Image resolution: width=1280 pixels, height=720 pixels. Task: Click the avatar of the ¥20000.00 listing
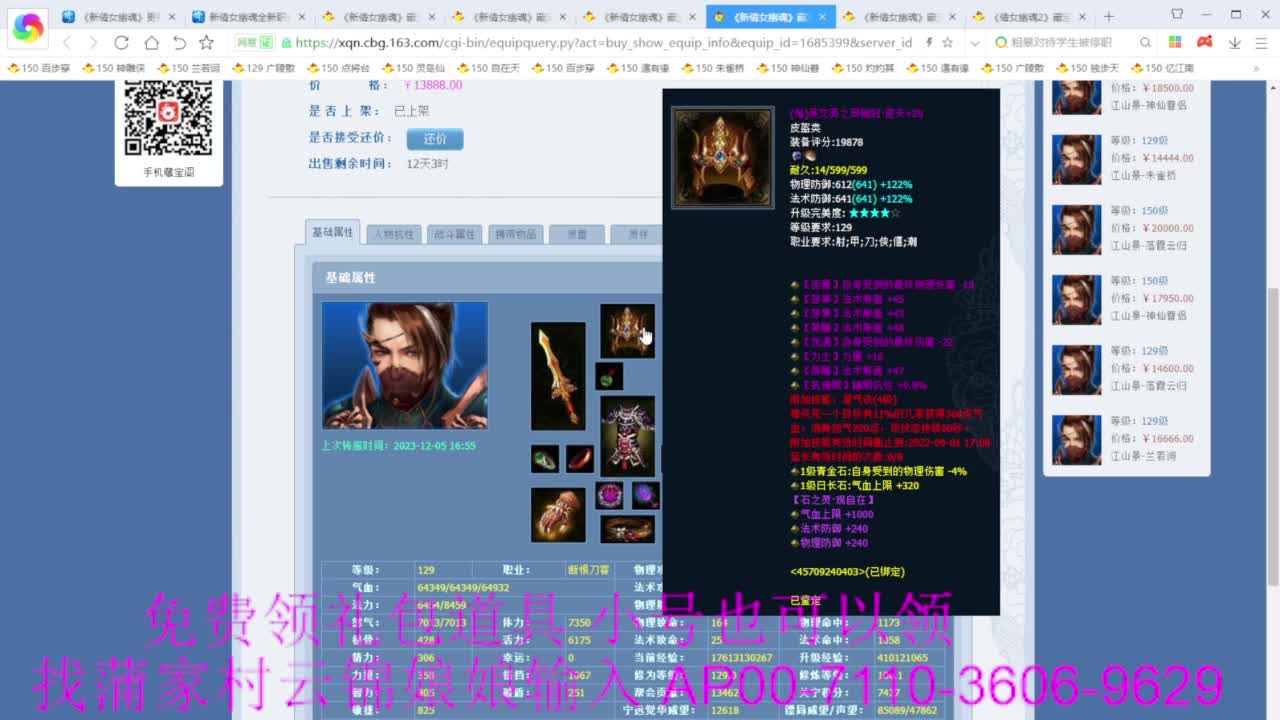coord(1076,229)
